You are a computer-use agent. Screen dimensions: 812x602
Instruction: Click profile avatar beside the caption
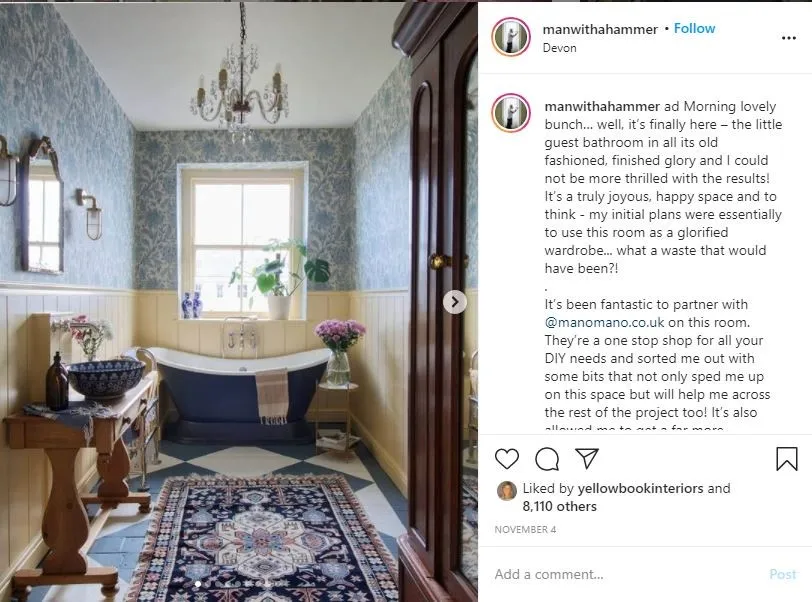click(x=511, y=113)
